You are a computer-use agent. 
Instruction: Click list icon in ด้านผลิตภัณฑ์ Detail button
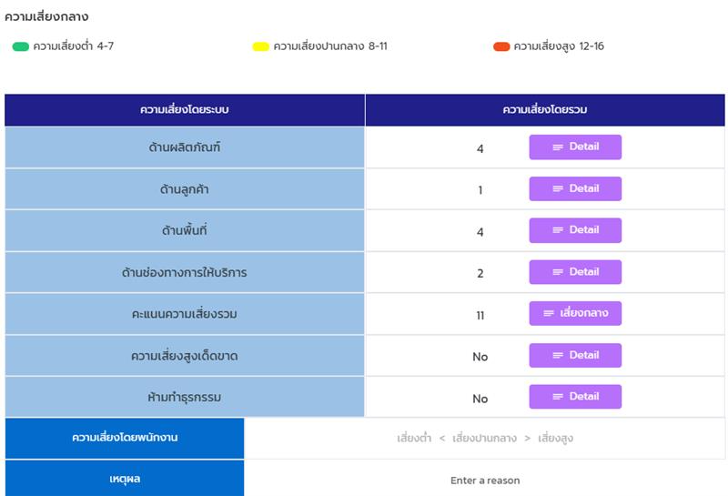(558, 147)
